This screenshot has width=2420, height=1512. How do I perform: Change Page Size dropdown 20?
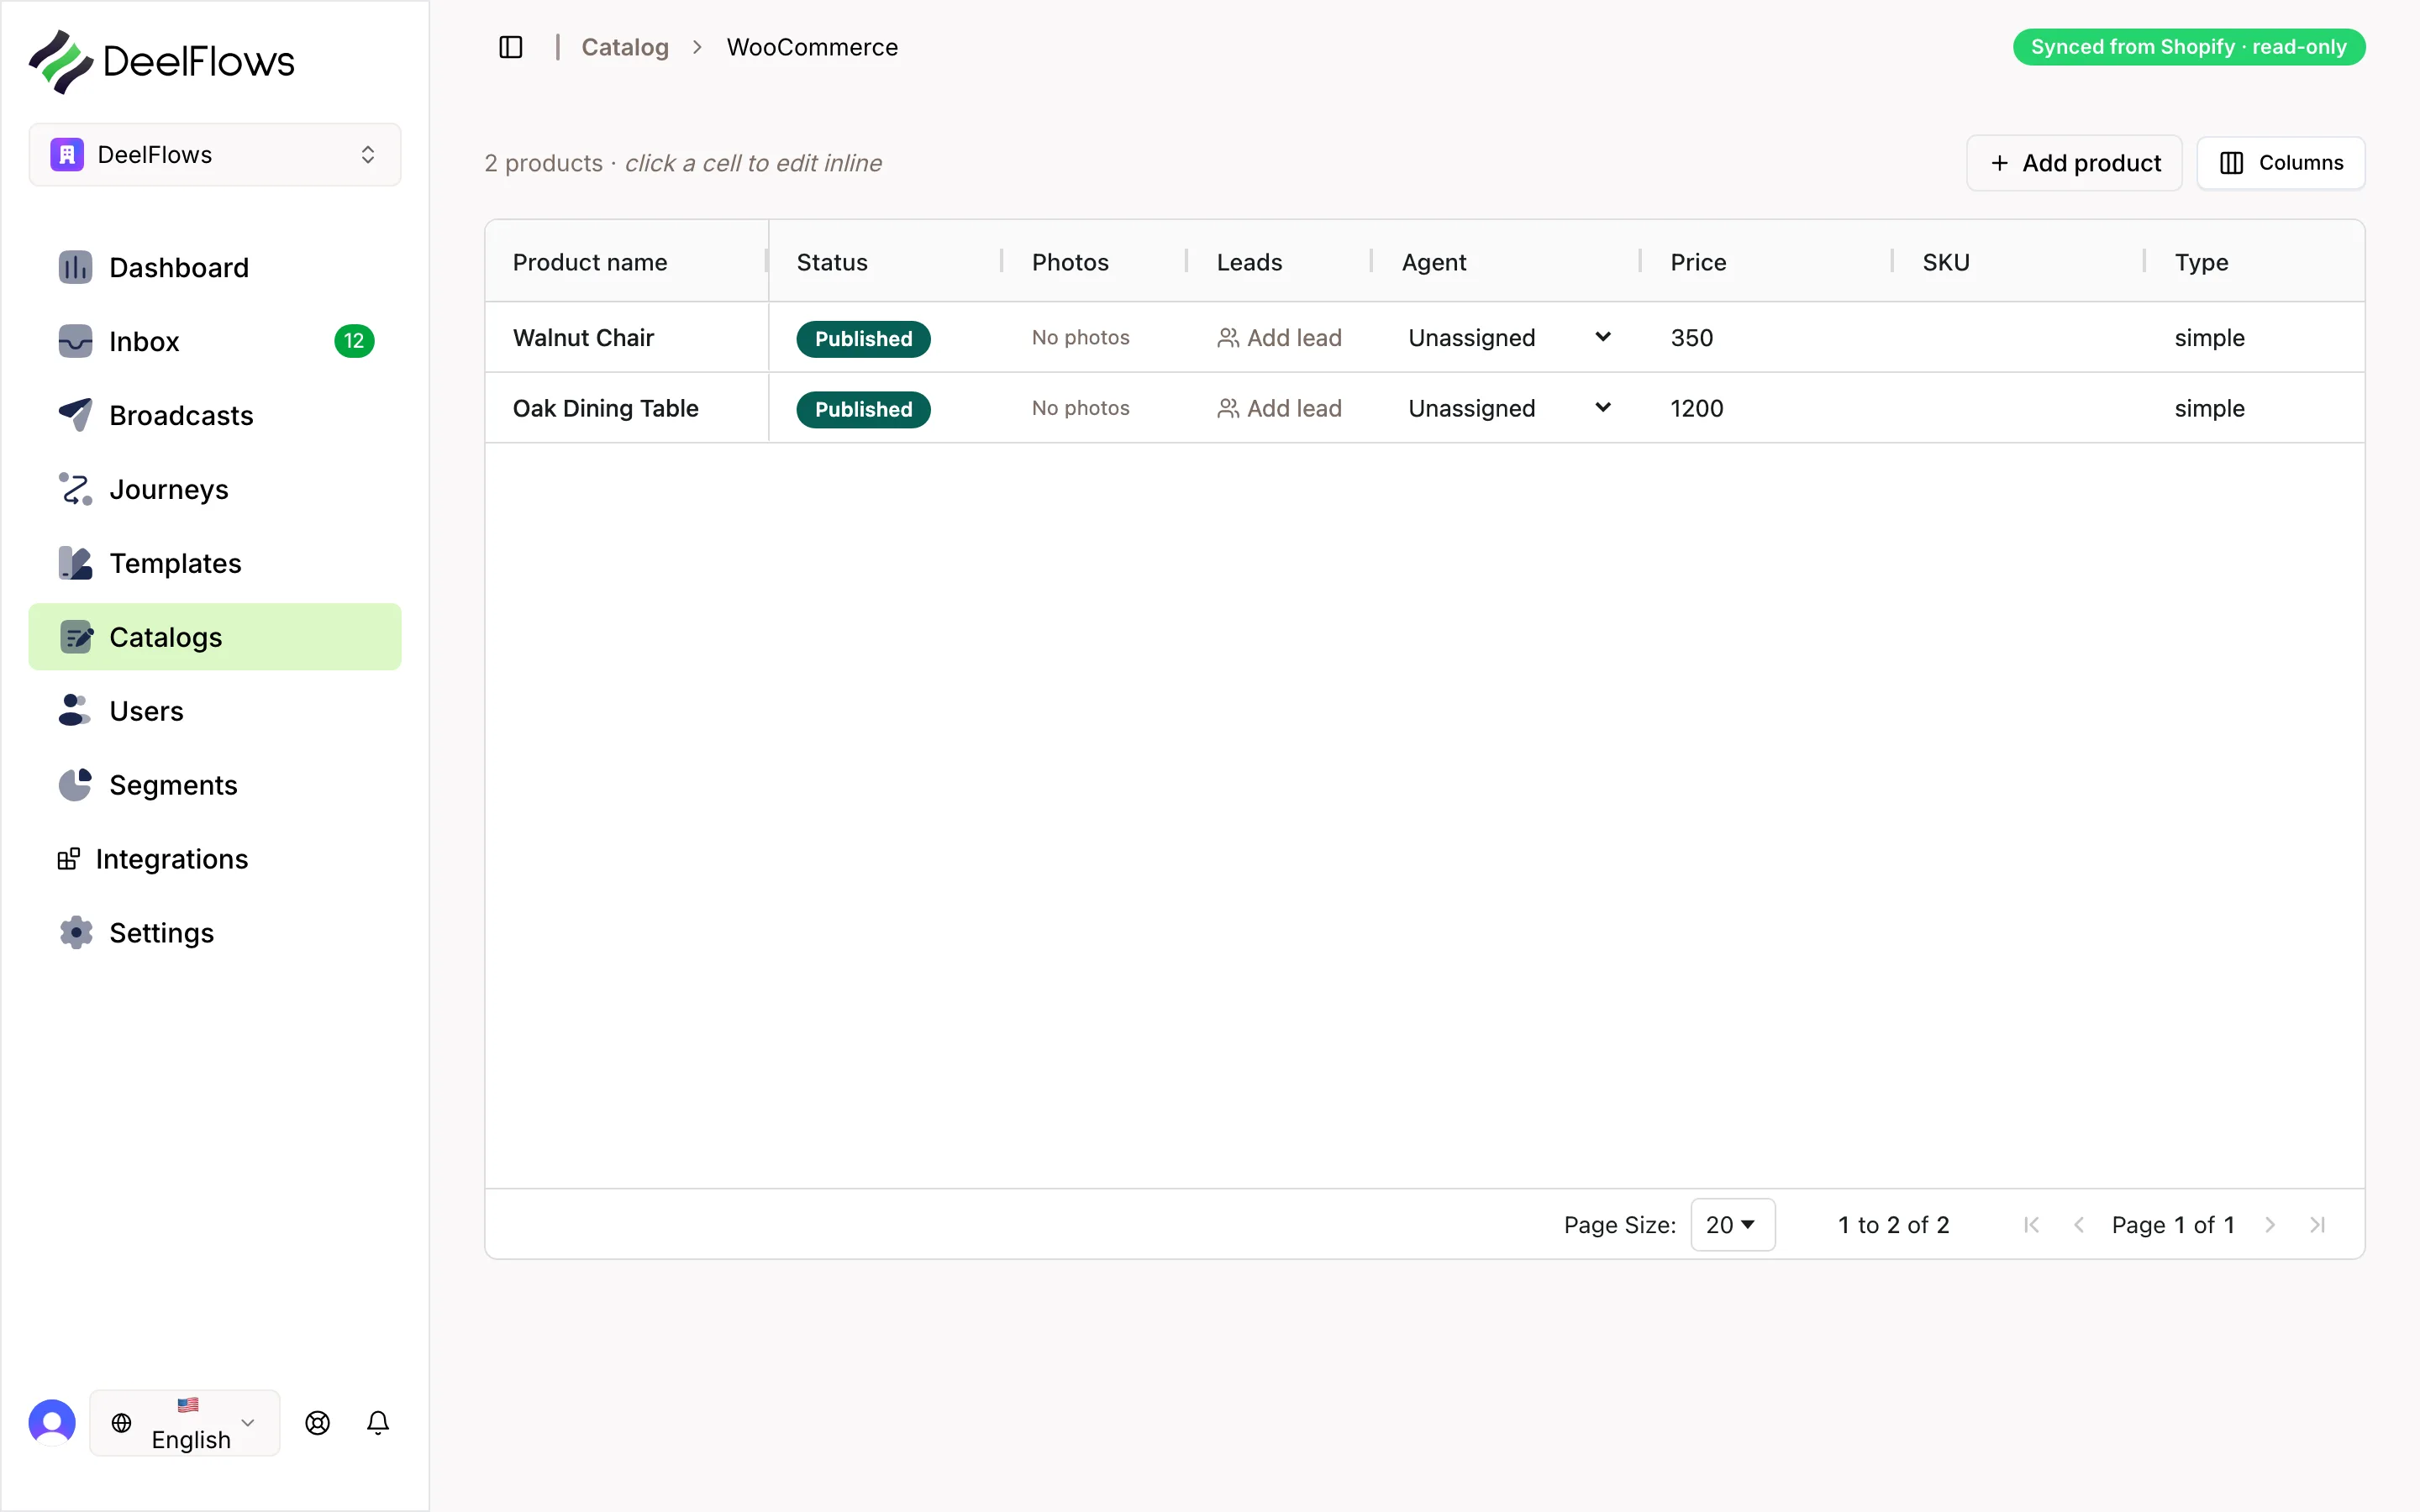[1732, 1225]
